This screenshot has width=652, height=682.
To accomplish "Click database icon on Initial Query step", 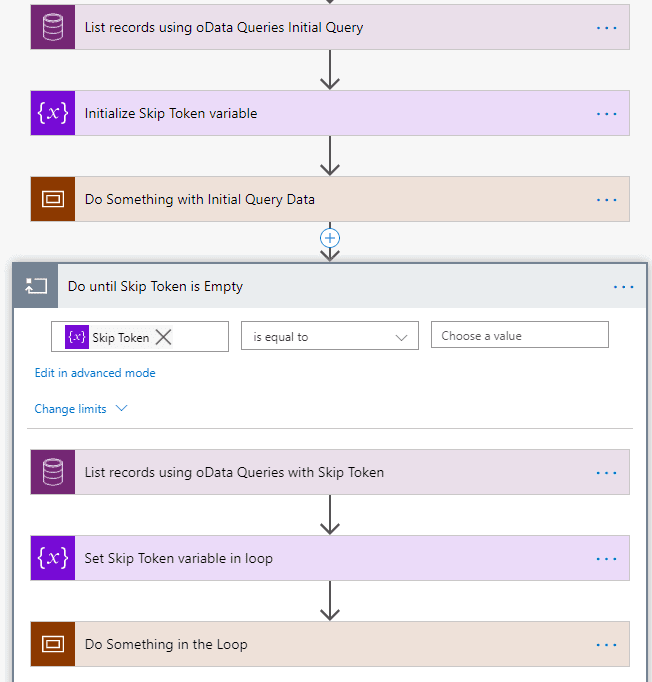I will coord(53,27).
